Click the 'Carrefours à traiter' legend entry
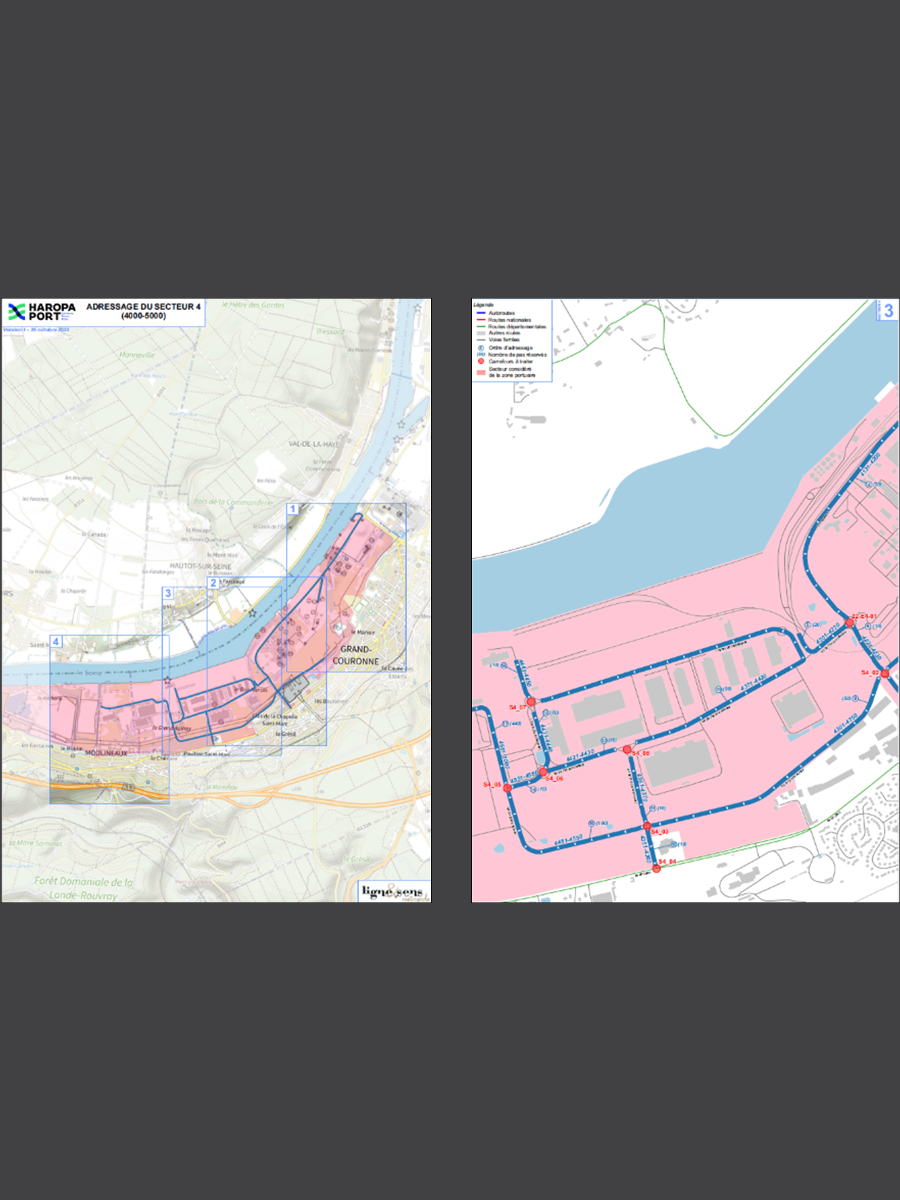Viewport: 900px width, 1200px height. point(510,360)
